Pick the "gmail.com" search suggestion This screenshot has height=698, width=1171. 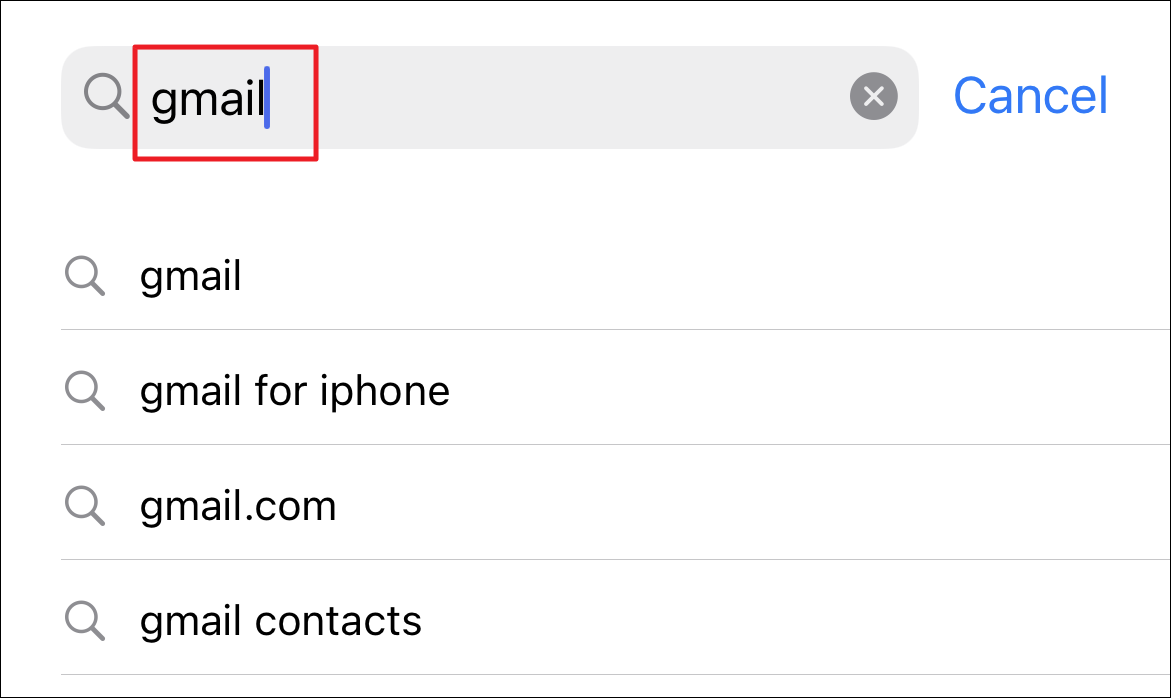click(615, 502)
